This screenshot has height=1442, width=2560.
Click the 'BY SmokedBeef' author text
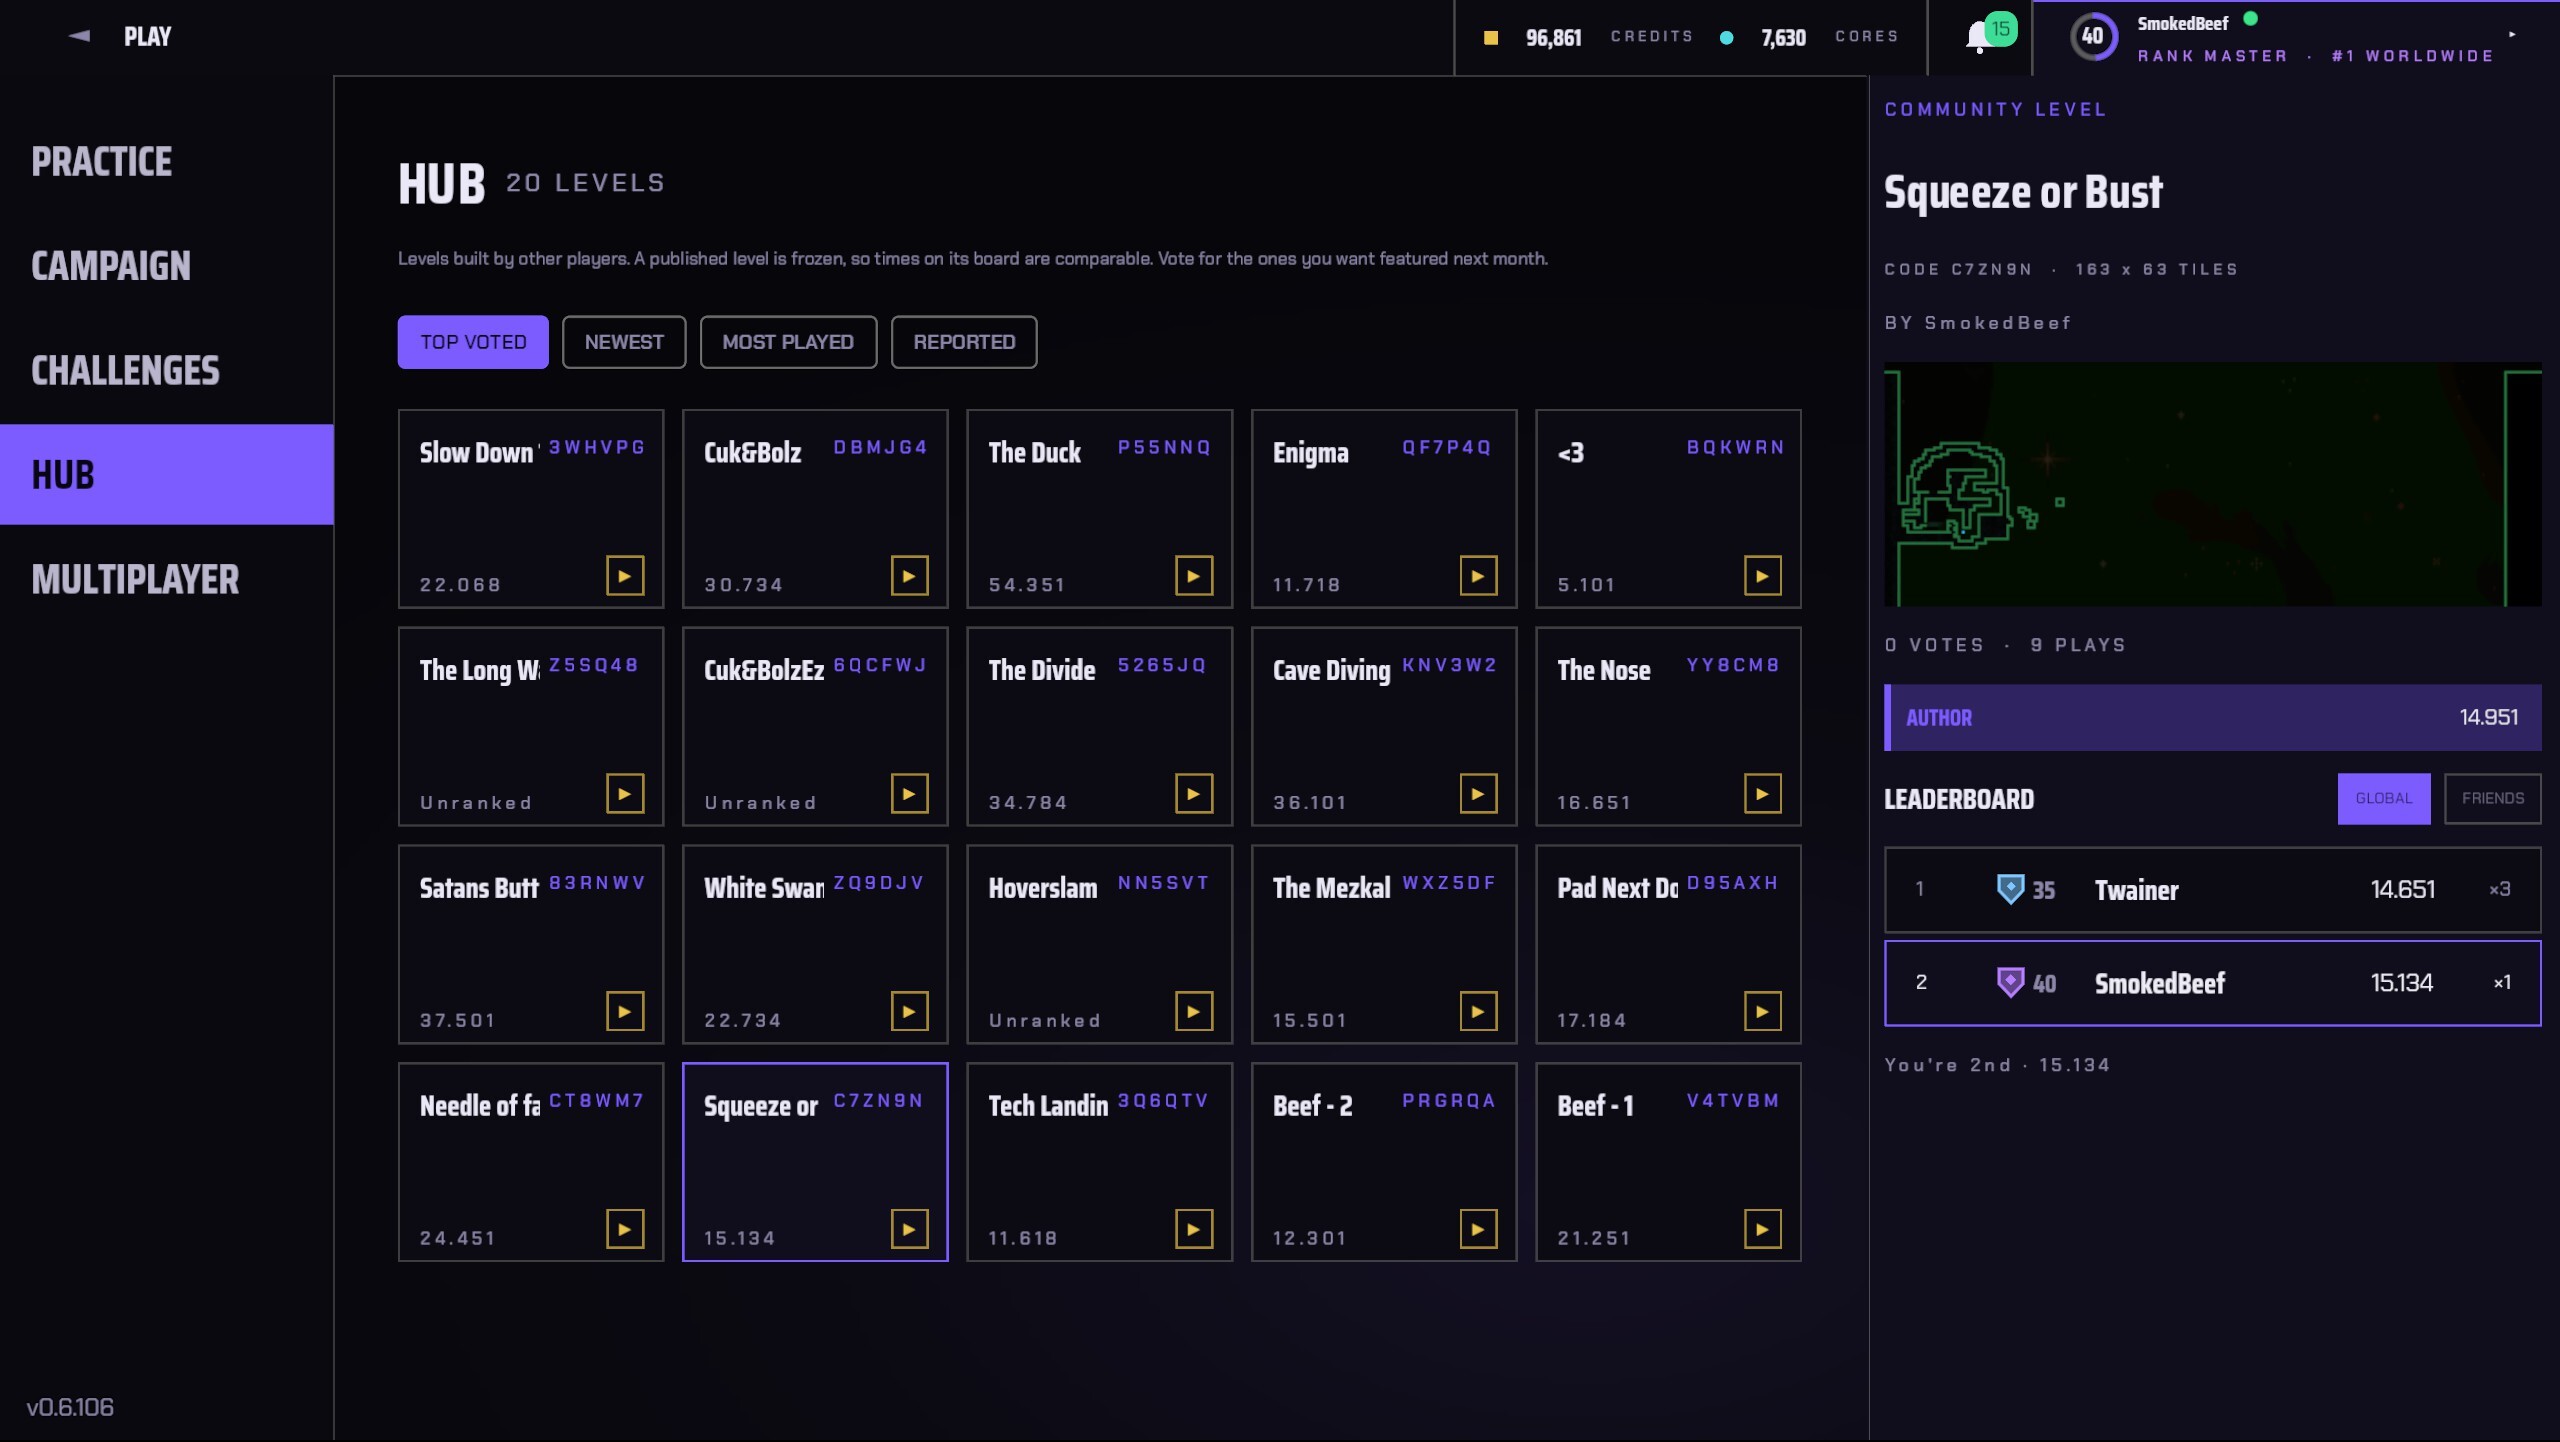coord(1978,323)
